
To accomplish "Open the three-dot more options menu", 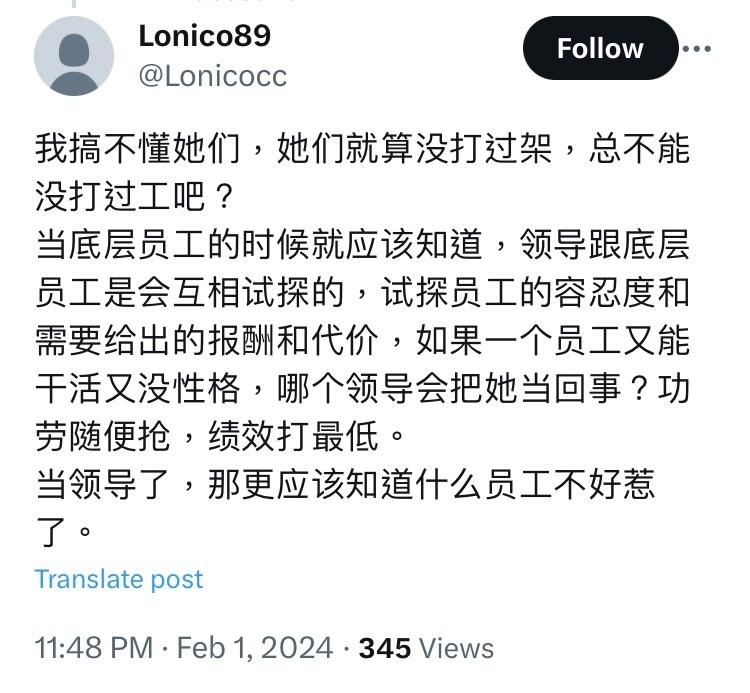I will point(696,48).
